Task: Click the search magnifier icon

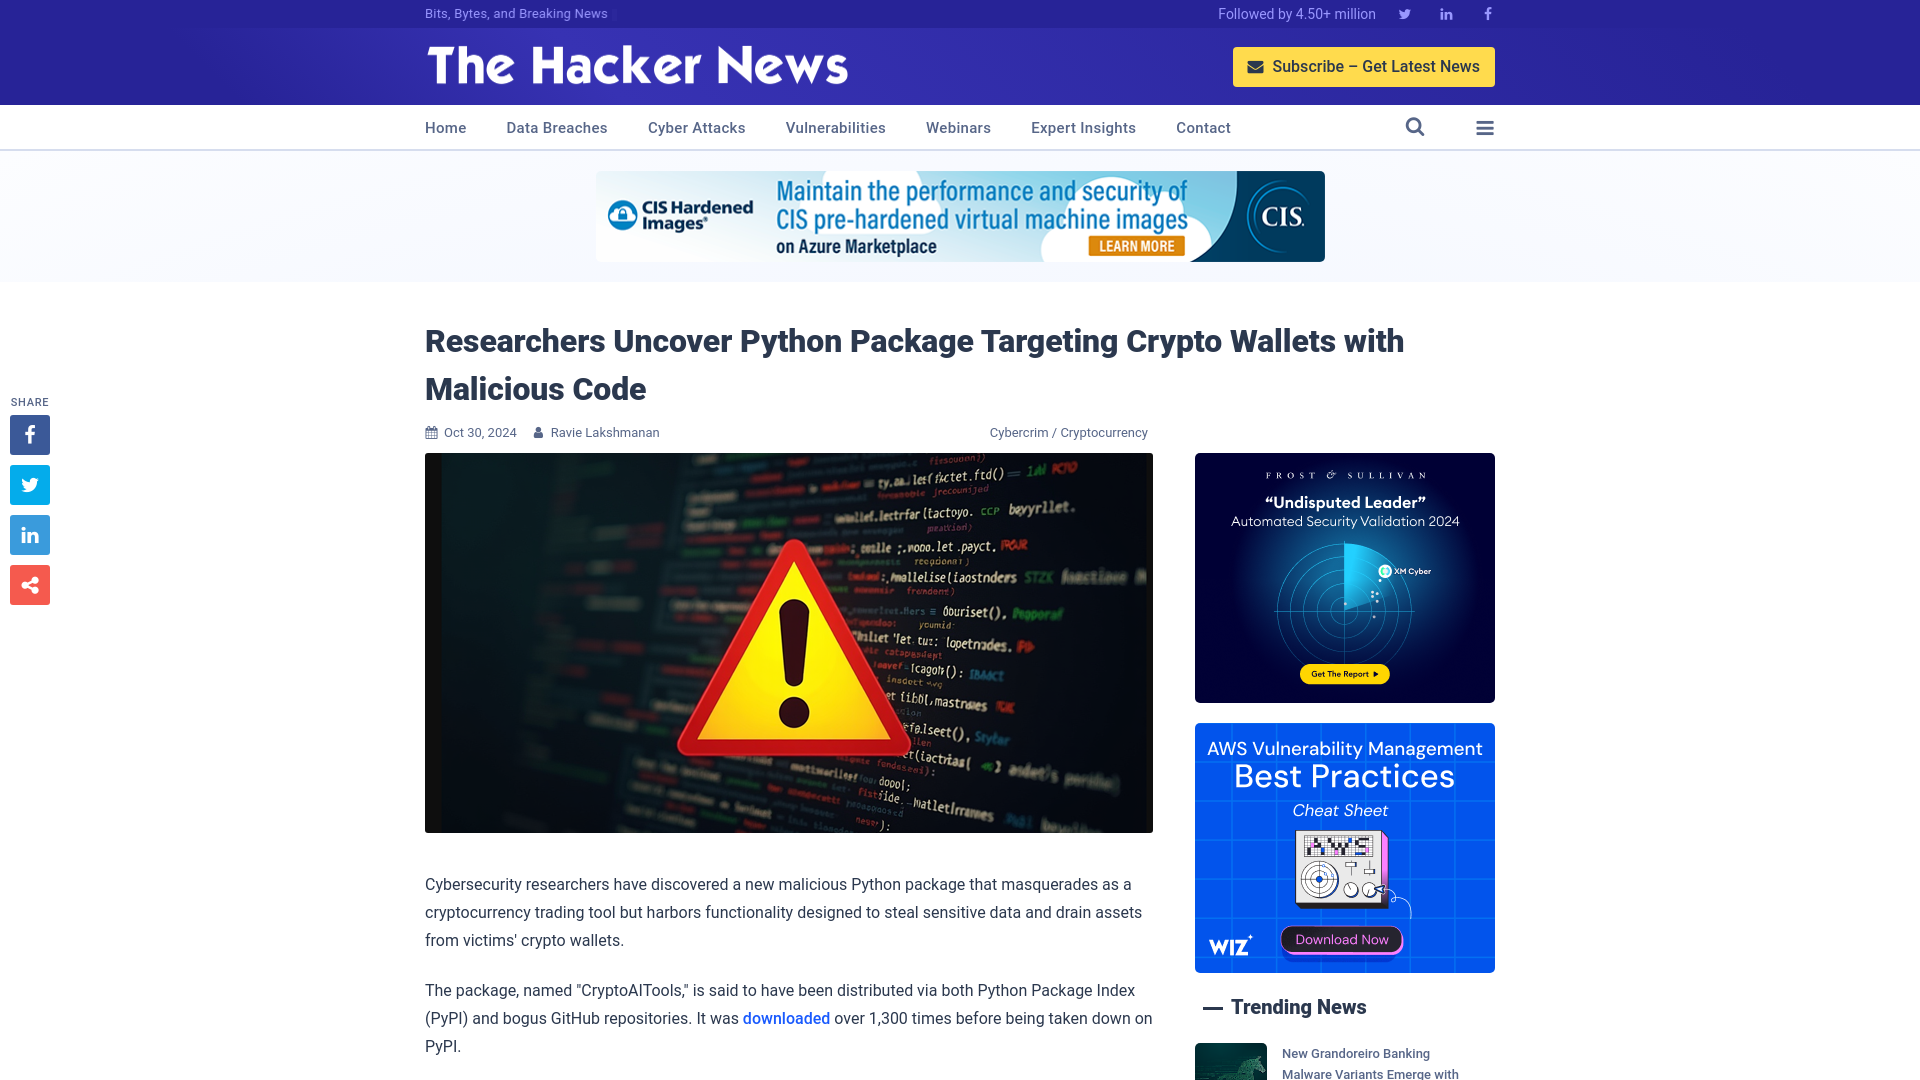Action: point(1415,127)
